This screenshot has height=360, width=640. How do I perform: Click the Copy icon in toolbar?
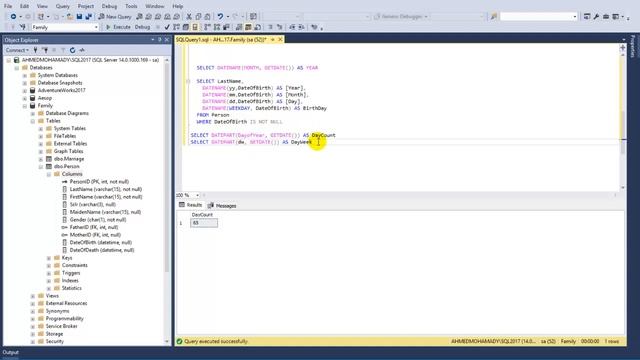point(198,16)
